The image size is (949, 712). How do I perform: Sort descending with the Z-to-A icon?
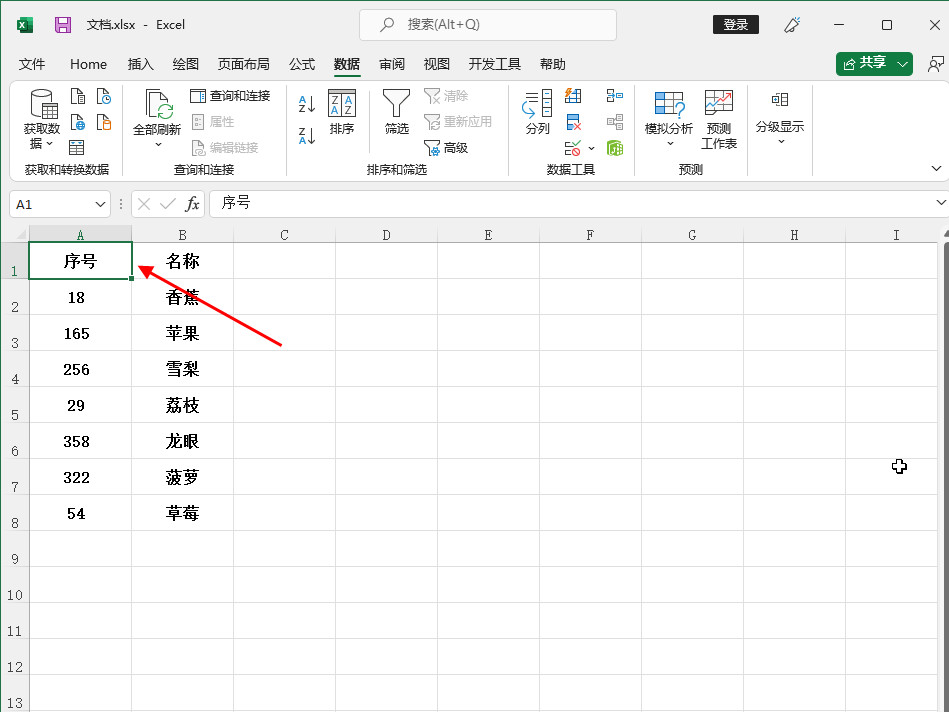coord(307,135)
